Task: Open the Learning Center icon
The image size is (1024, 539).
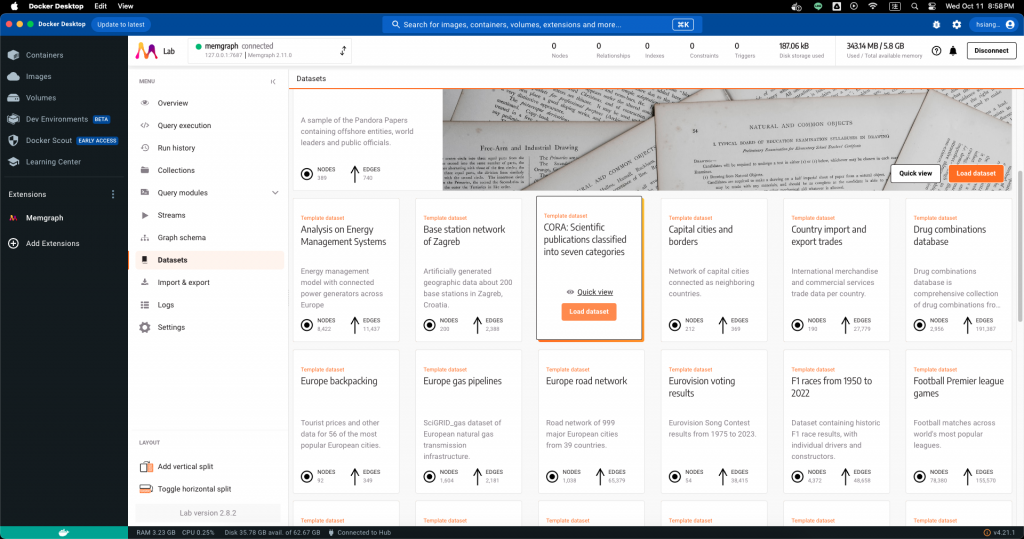Action: coord(13,162)
